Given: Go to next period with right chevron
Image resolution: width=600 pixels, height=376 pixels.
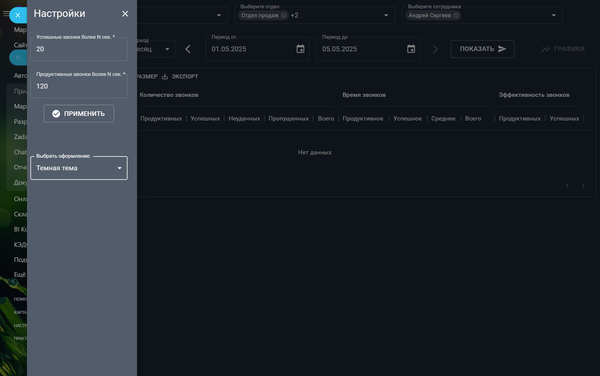Looking at the screenshot, I should click(435, 49).
